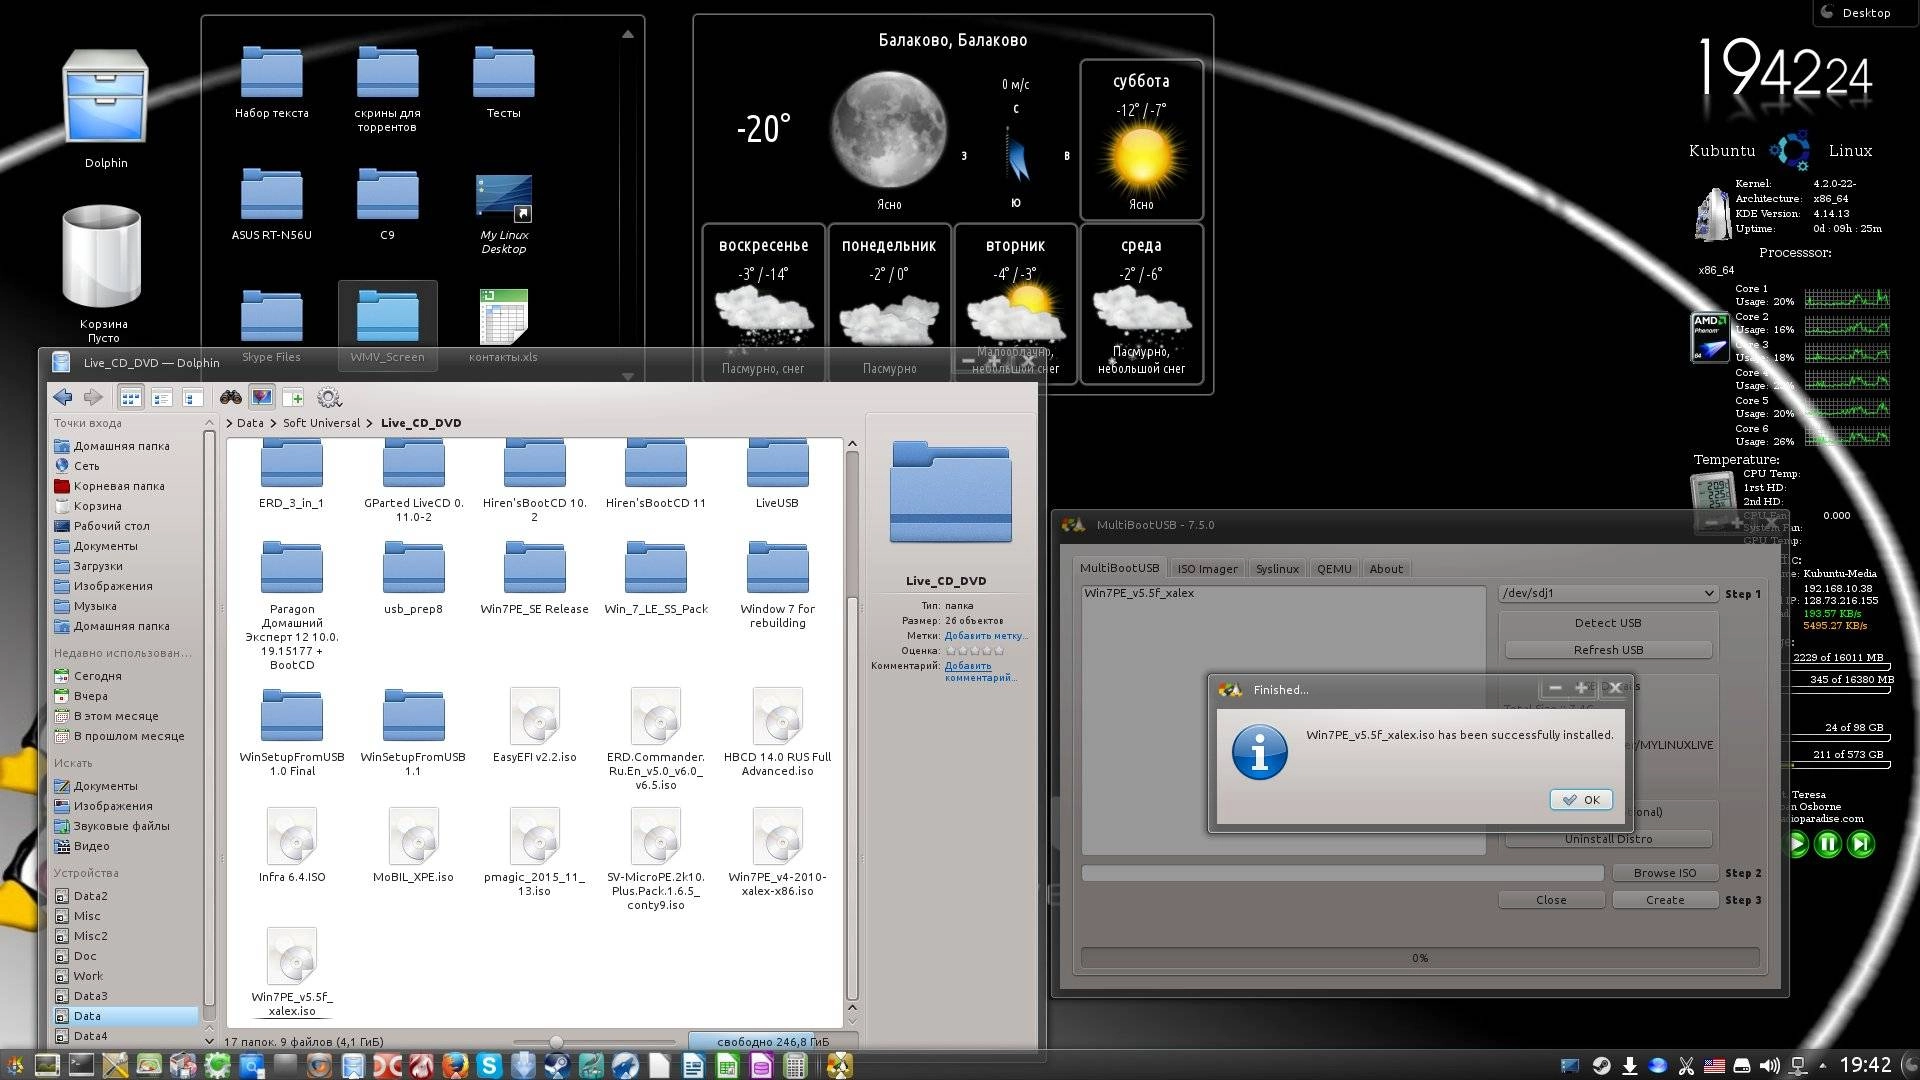
Task: Switch Dolphin to compact view mode
Action: tap(161, 398)
